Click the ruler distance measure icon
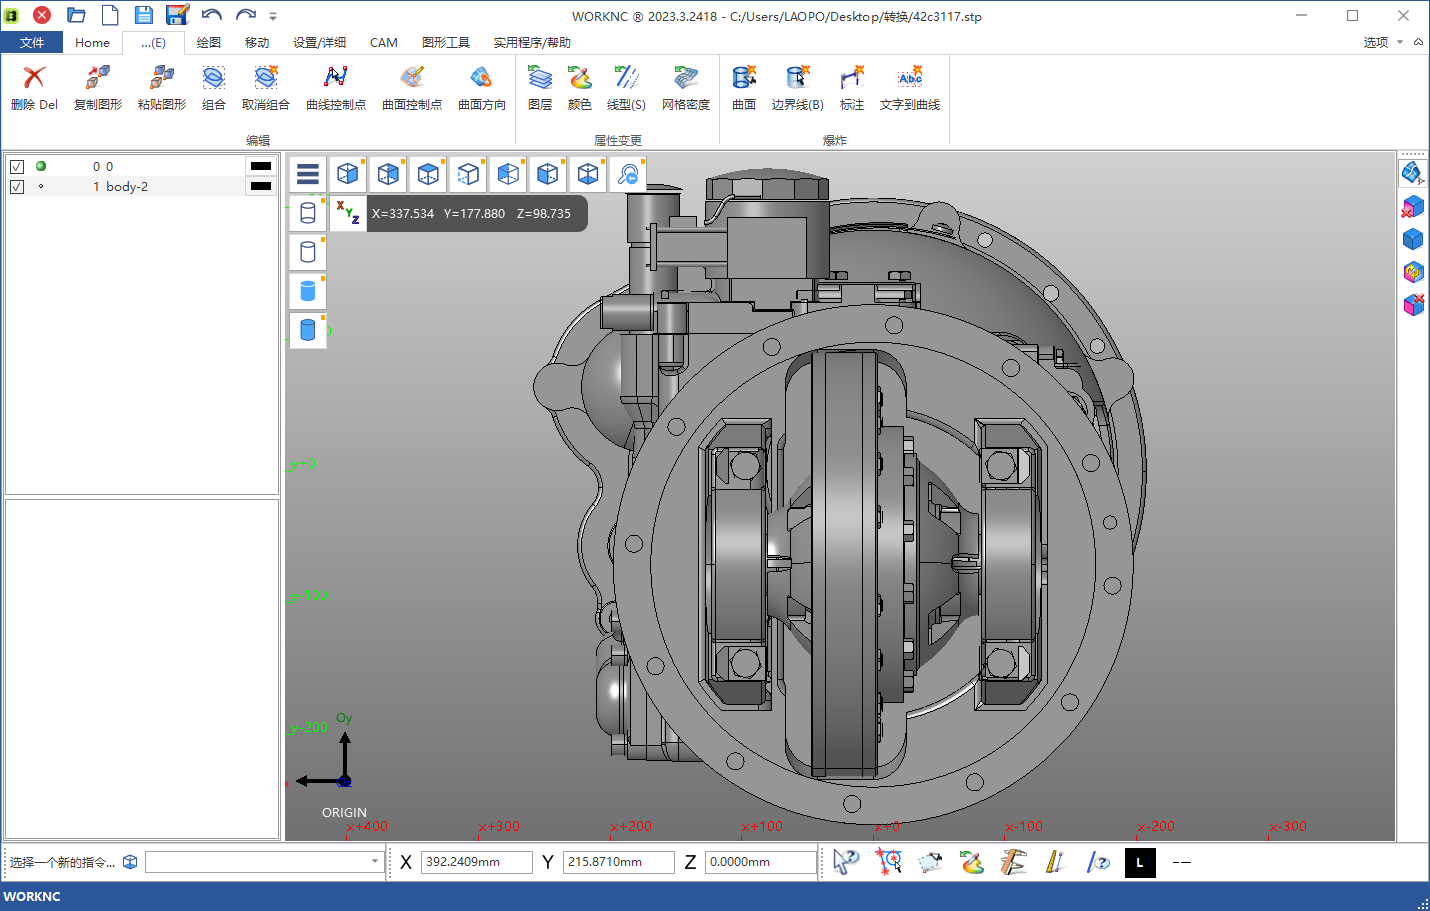This screenshot has width=1430, height=911. point(1055,862)
